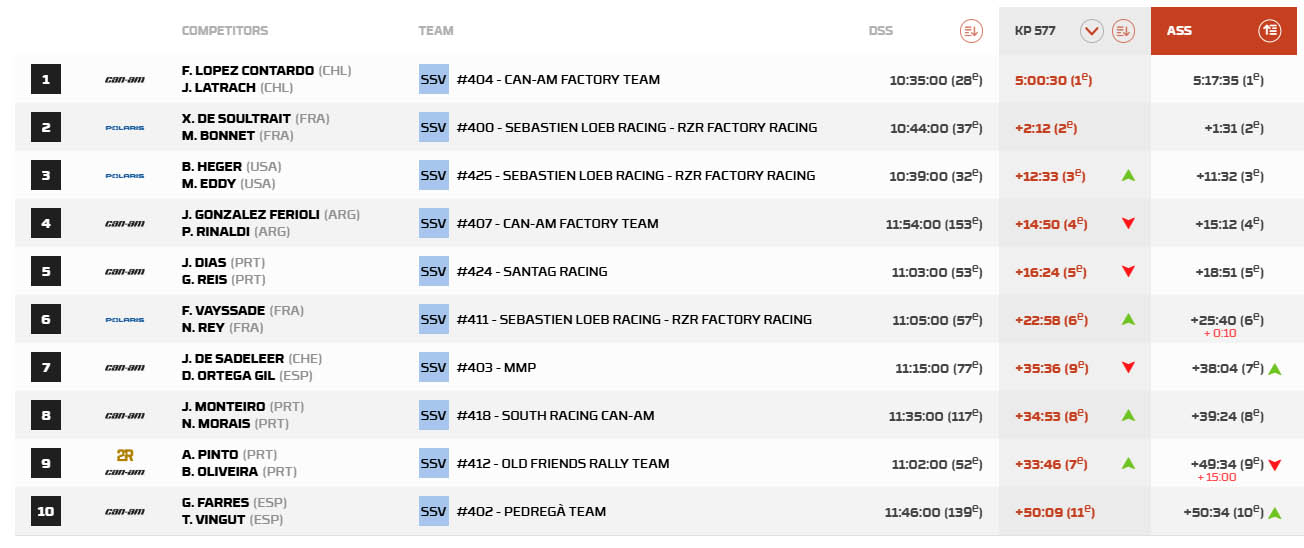Click the +15:00 penalty under Pinto's time
Viewport: 1304px width, 548px height.
pyautogui.click(x=1216, y=477)
